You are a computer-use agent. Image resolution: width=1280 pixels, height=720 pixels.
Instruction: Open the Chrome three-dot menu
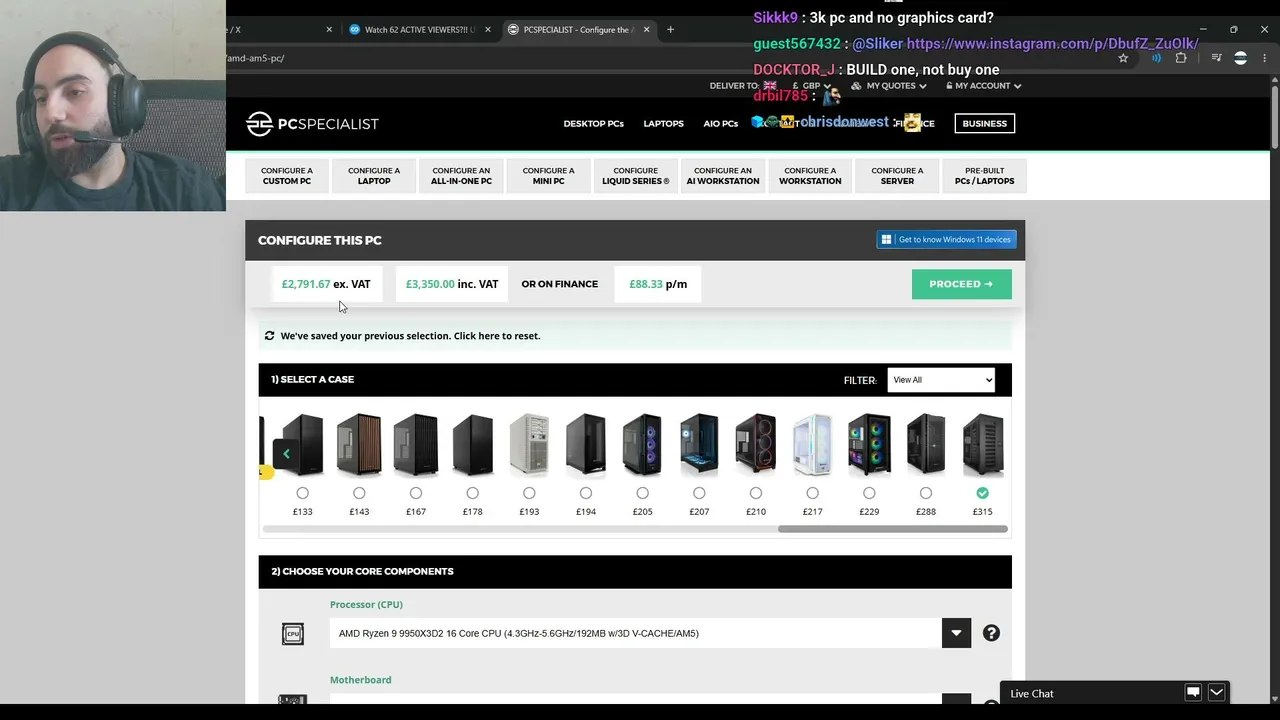pos(1265,58)
